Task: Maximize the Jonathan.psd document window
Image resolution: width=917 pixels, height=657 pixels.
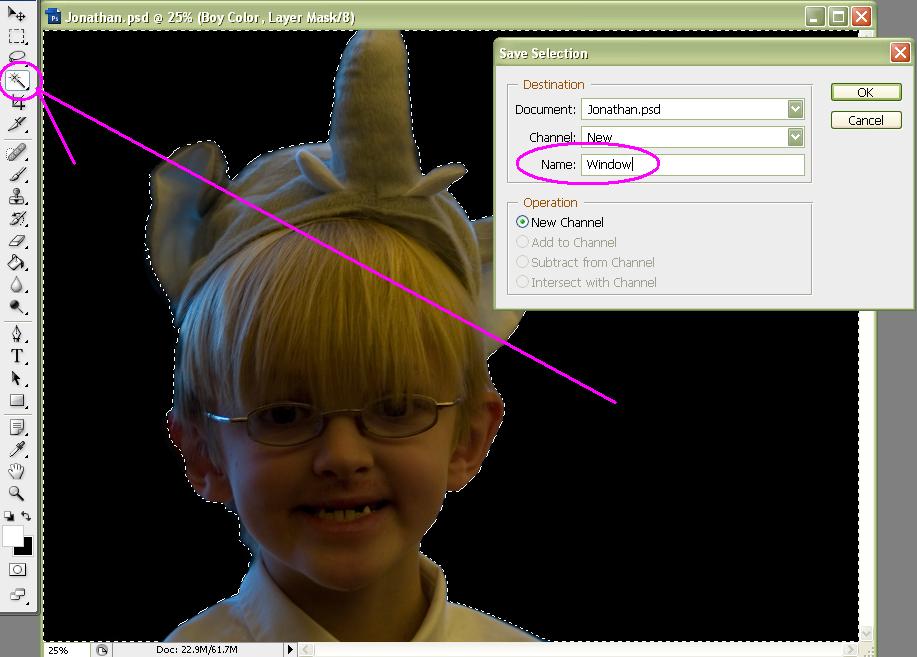Action: click(x=838, y=17)
